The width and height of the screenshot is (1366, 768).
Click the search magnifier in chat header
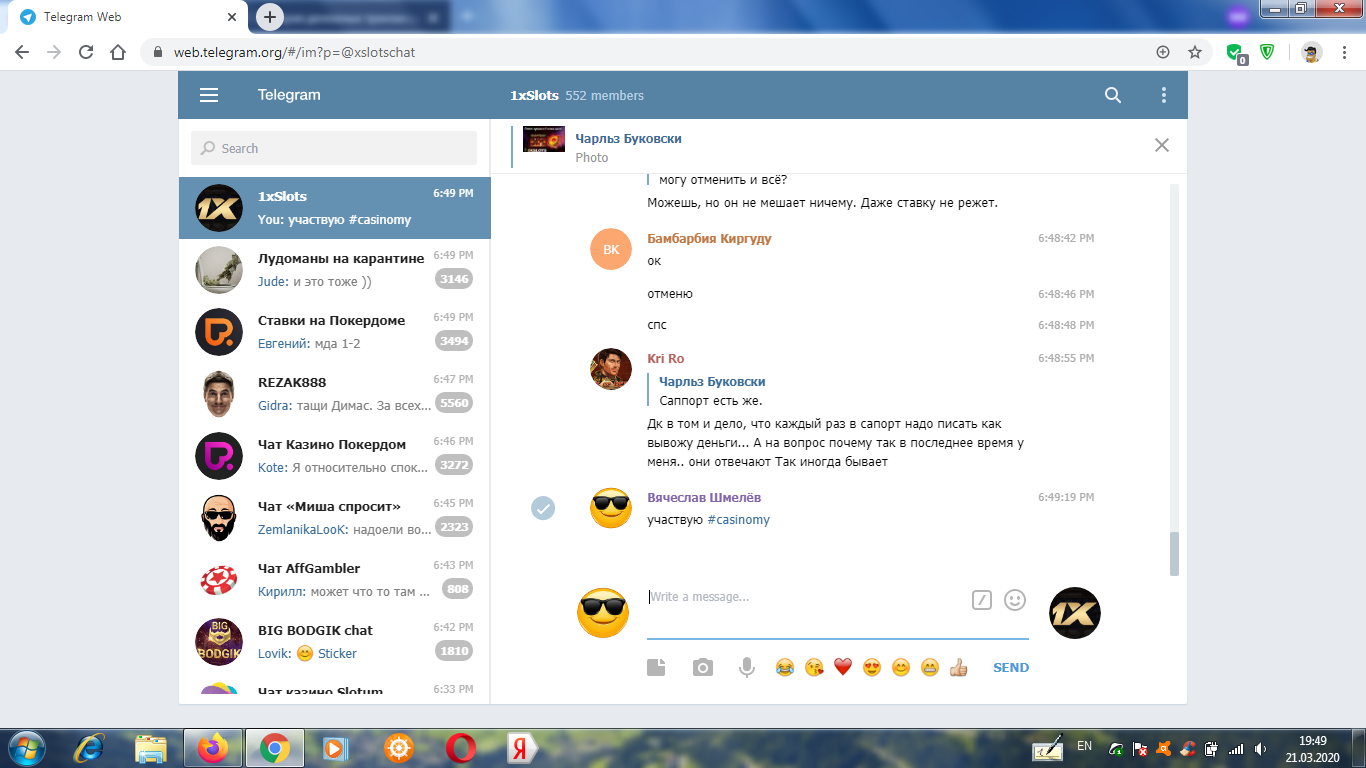coord(1113,95)
